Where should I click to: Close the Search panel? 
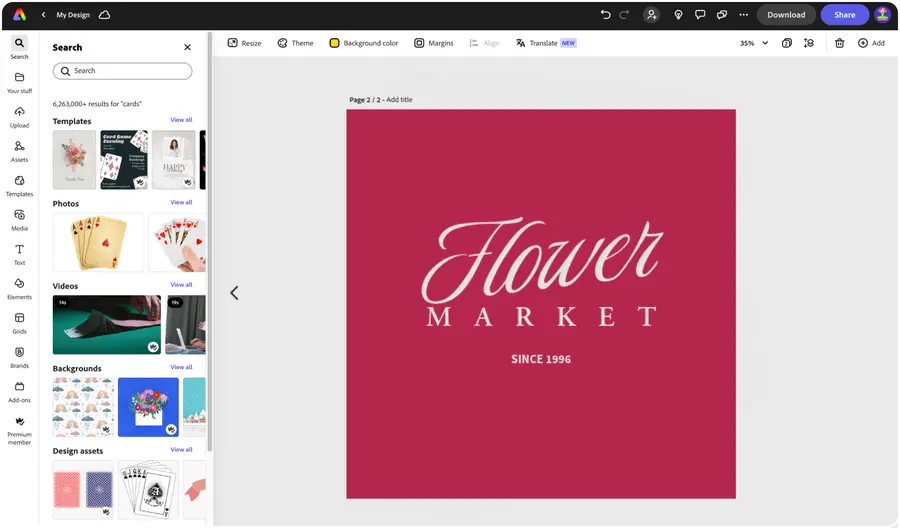point(187,47)
